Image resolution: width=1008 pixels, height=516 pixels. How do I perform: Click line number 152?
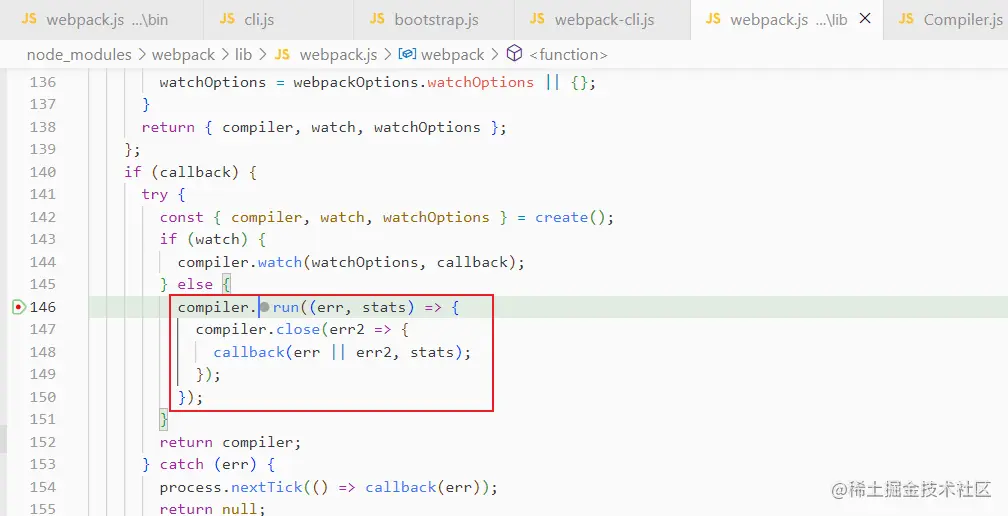[x=43, y=442]
